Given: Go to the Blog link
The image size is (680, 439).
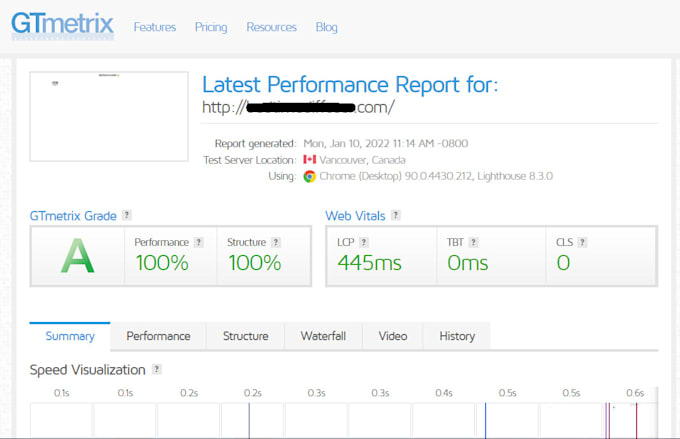Looking at the screenshot, I should click(327, 27).
